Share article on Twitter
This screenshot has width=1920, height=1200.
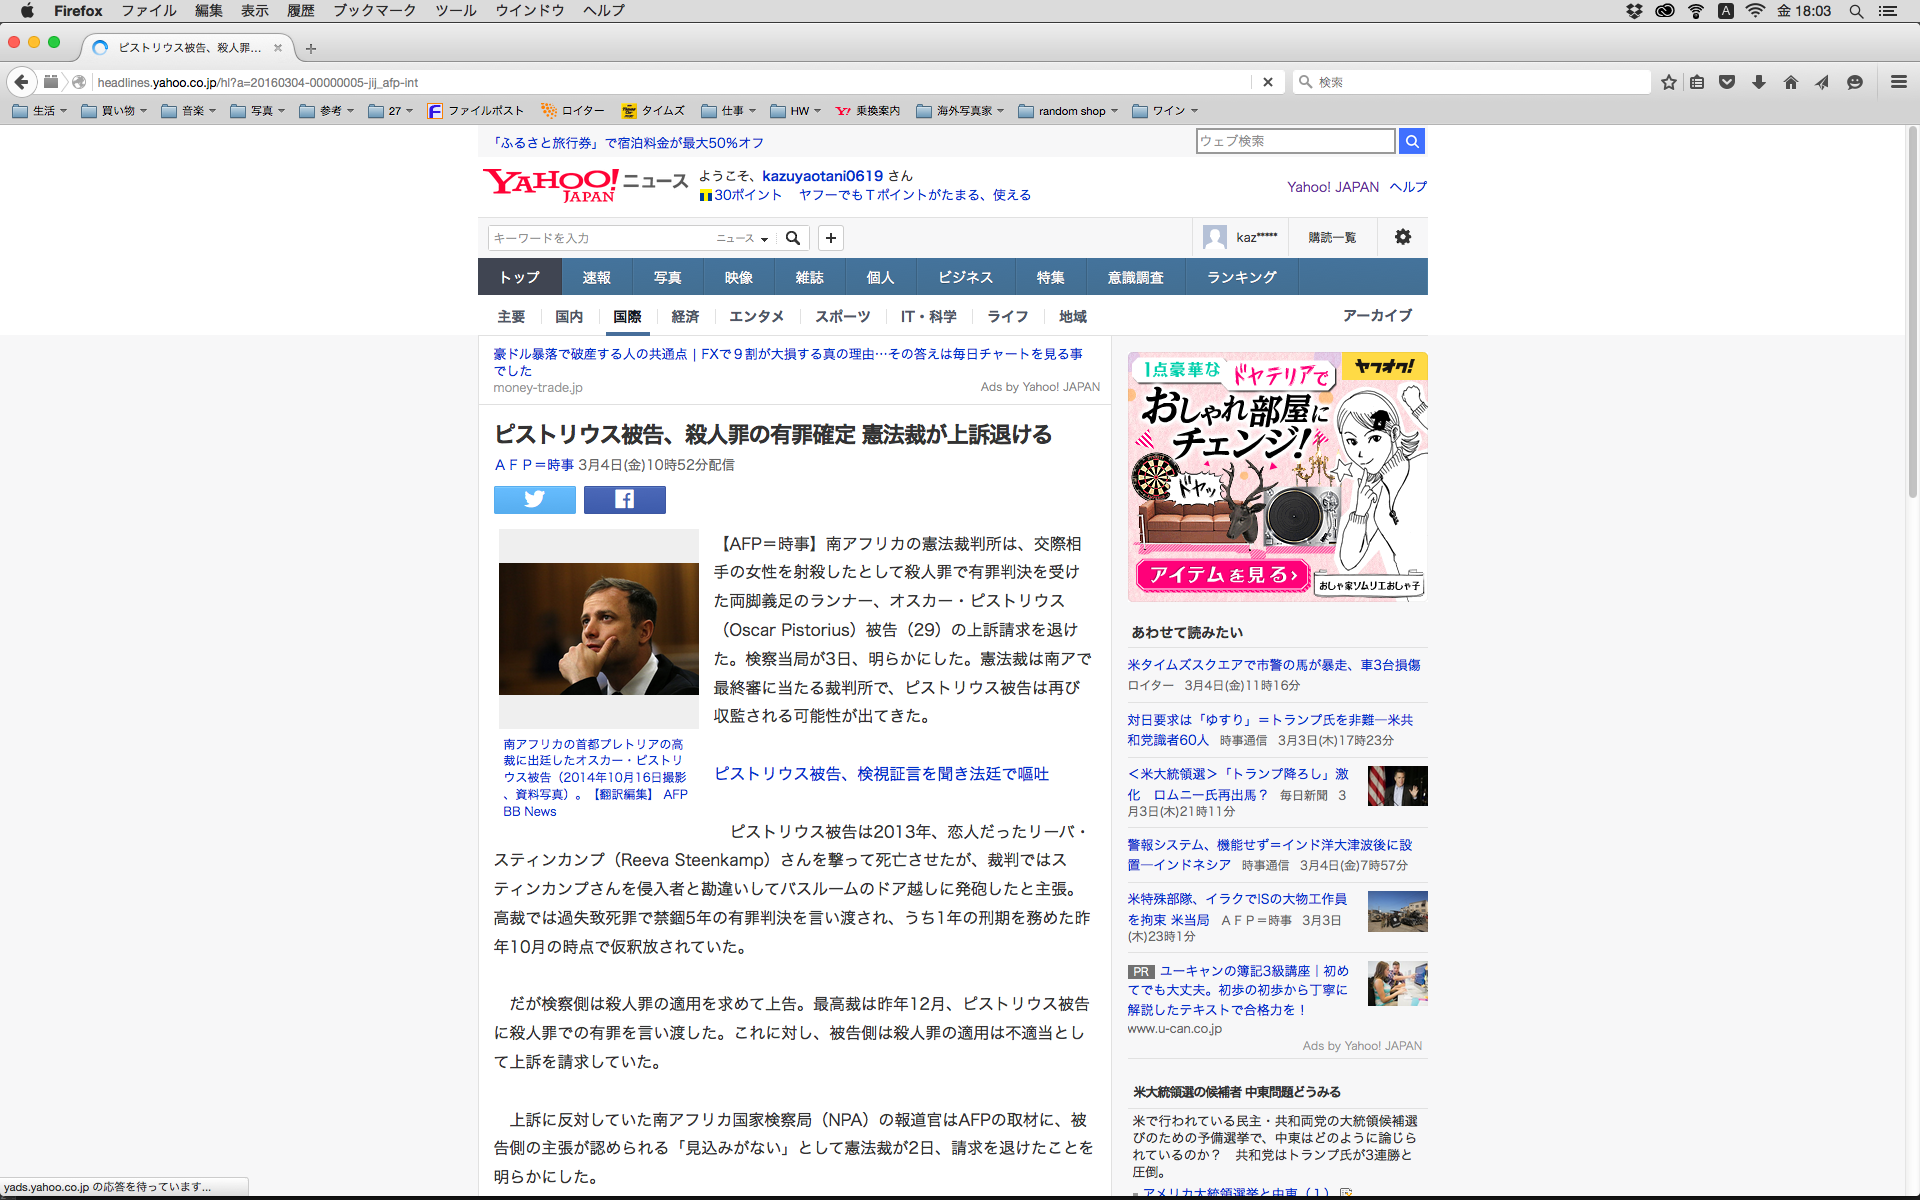click(x=534, y=499)
